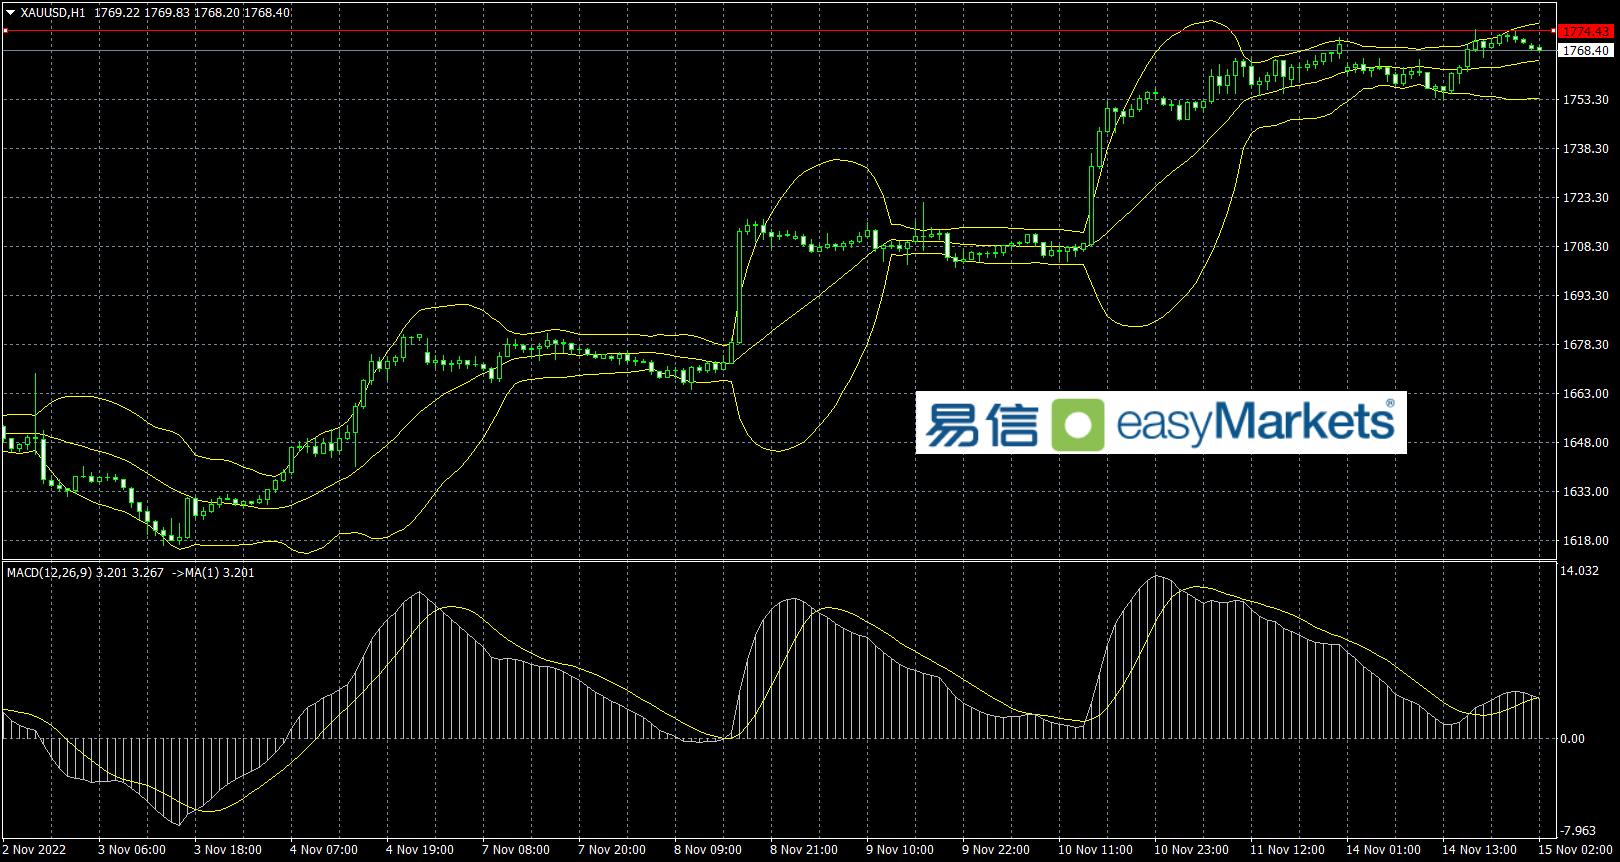Click the 1738.30 price scale label
Viewport: 1620px width, 862px height.
[x=1586, y=149]
